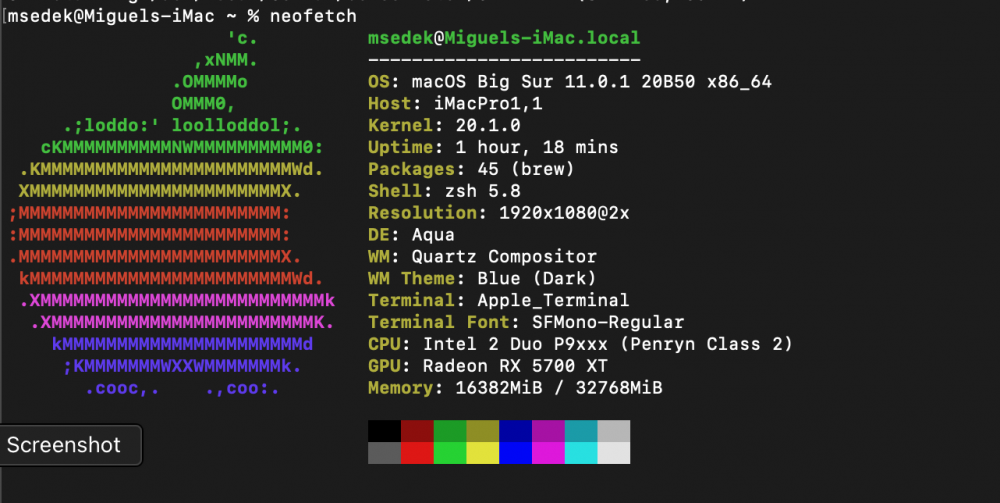
Task: Click the CPU Intel 2 Duo P9xxx line
Action: 580,344
